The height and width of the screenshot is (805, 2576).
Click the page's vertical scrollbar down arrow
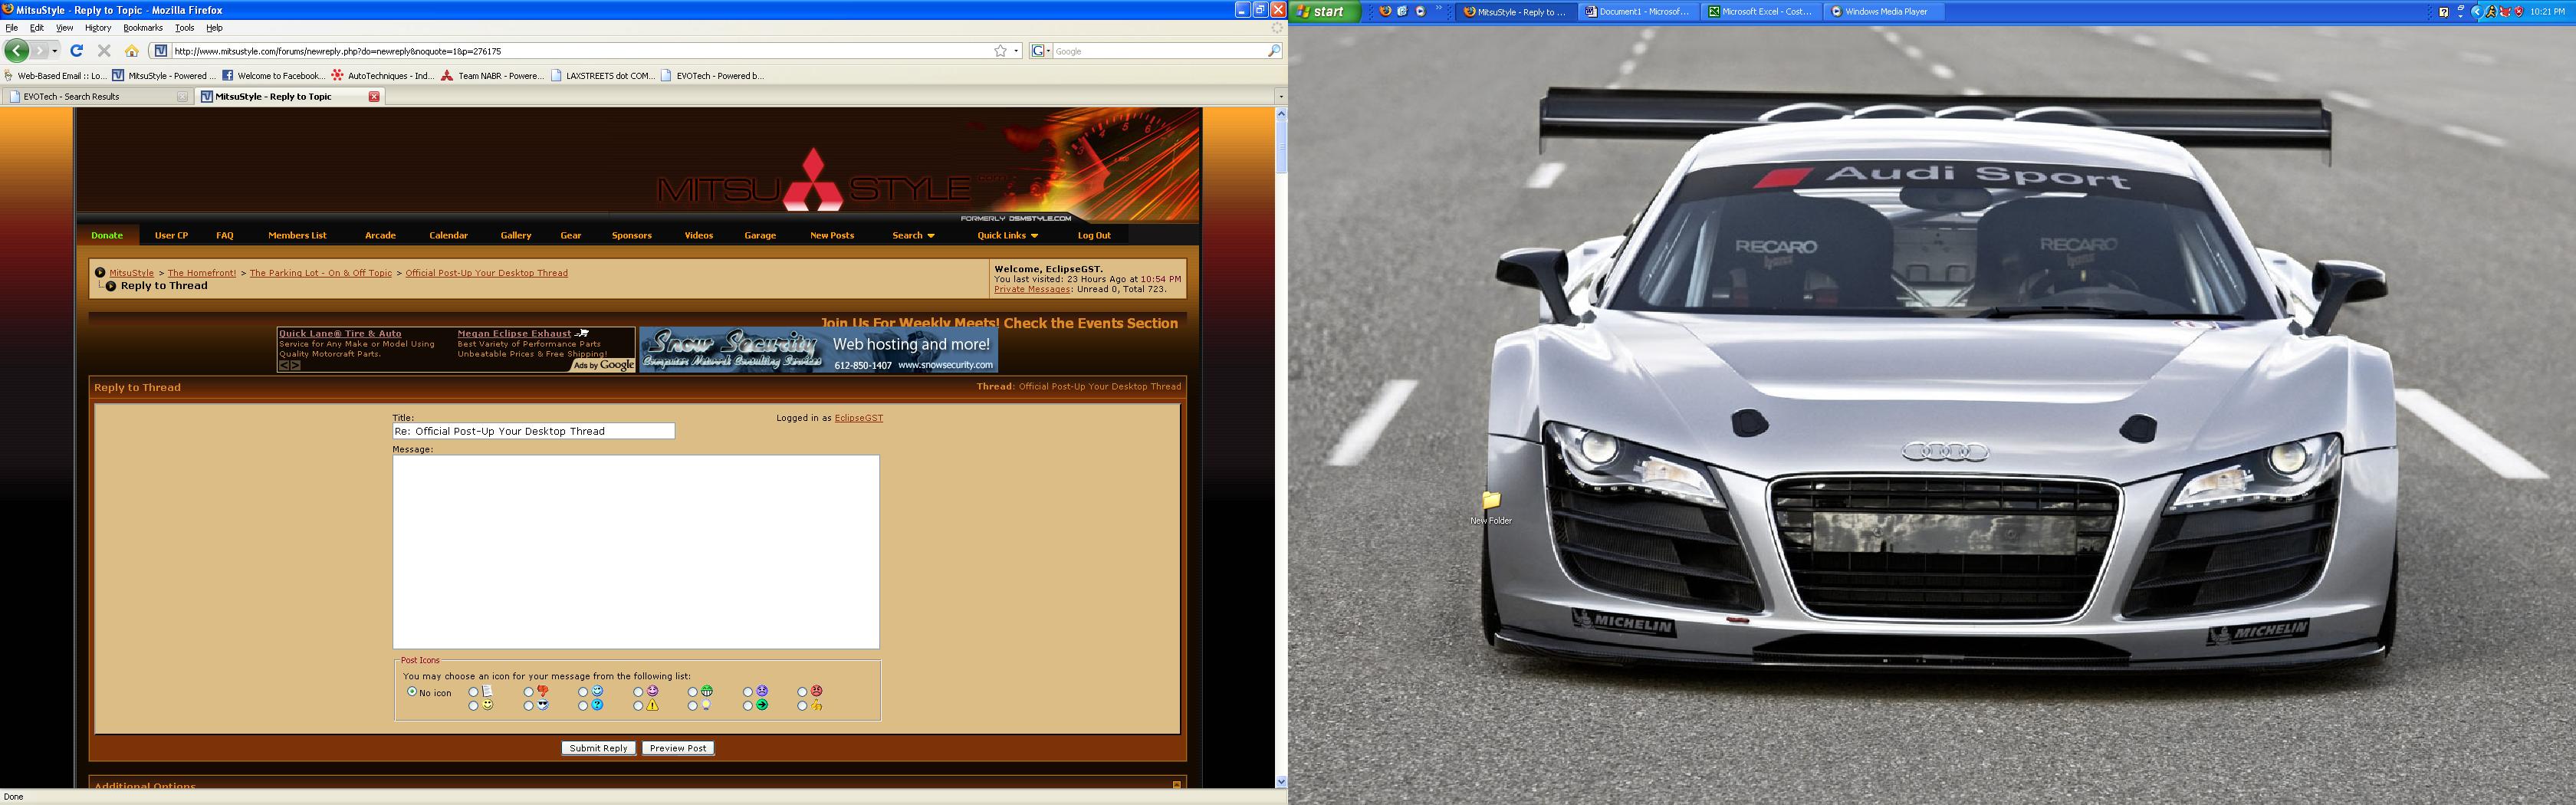coord(1281,781)
